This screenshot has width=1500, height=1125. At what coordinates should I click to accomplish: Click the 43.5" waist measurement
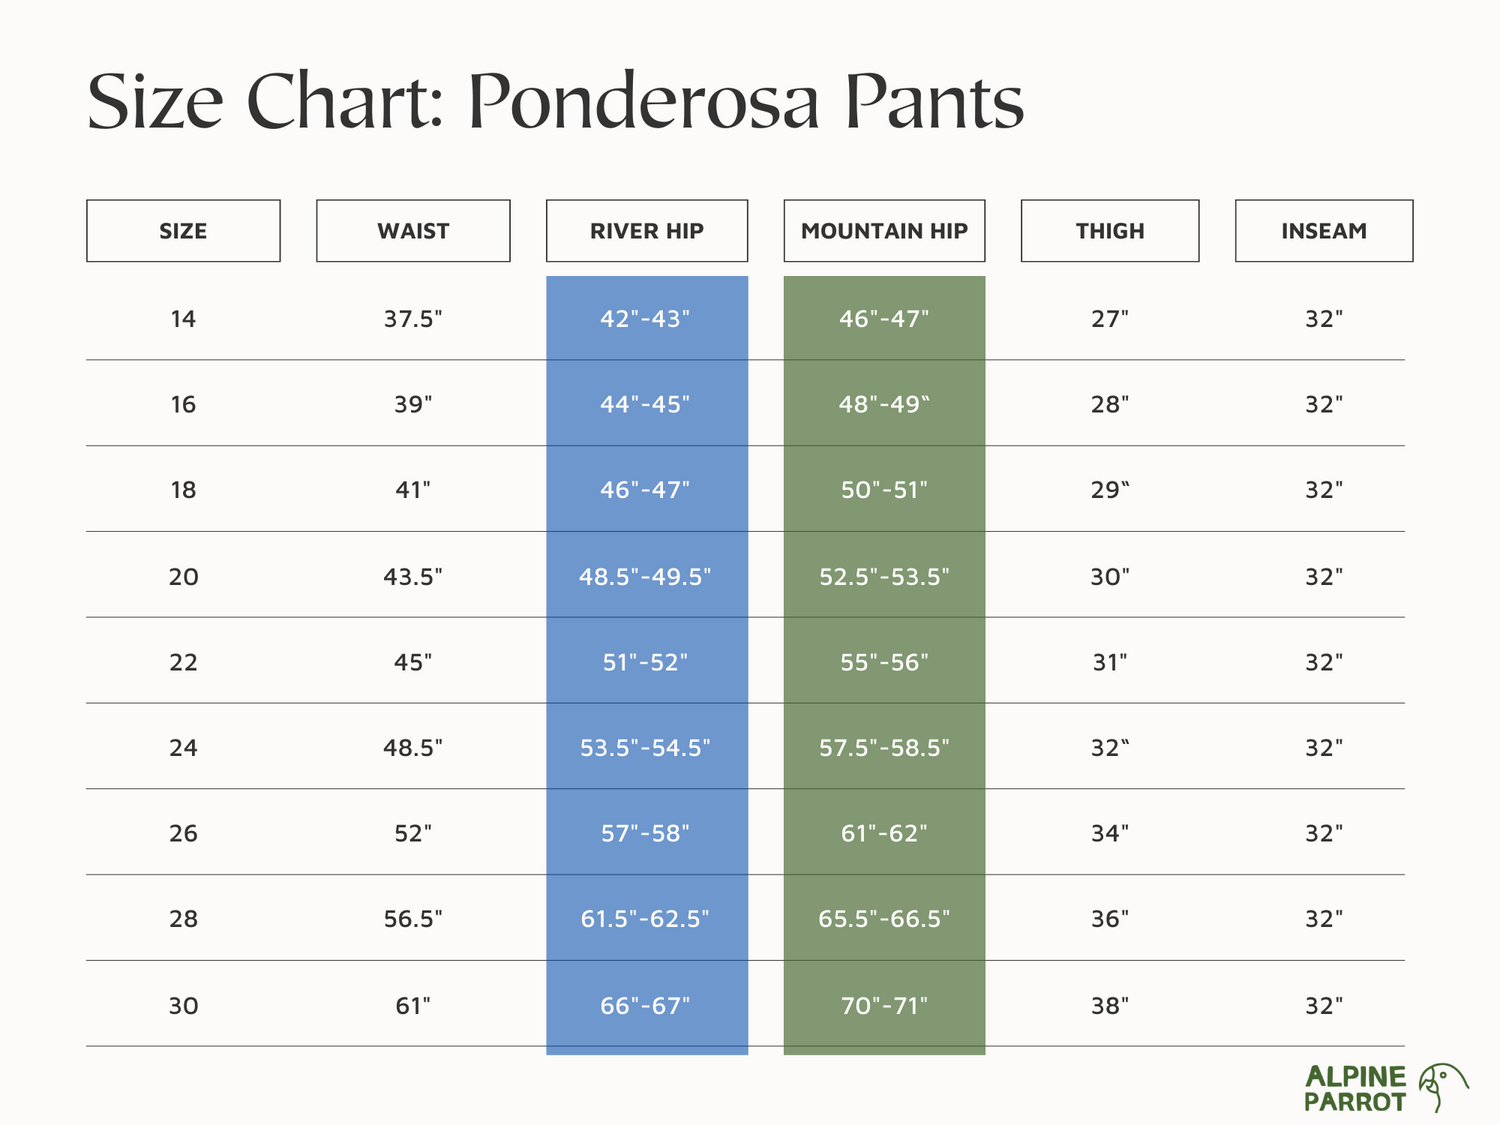pos(413,577)
